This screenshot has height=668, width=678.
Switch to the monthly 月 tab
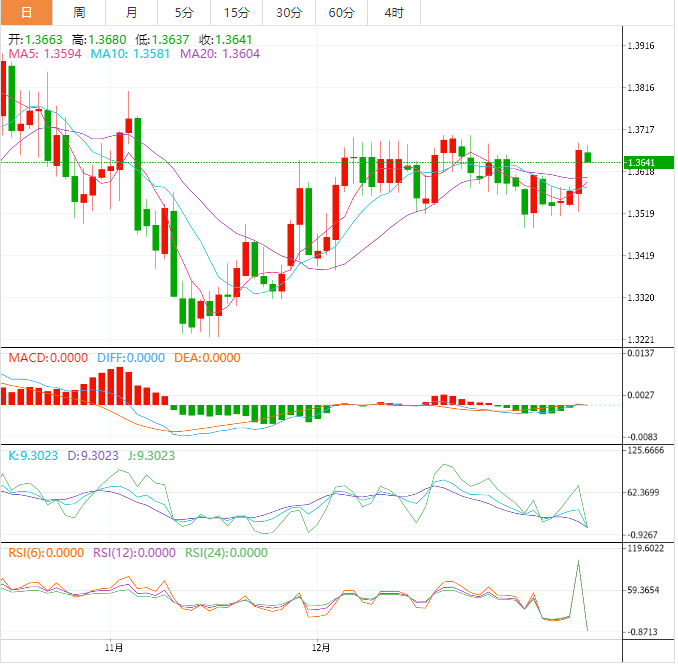[x=131, y=13]
